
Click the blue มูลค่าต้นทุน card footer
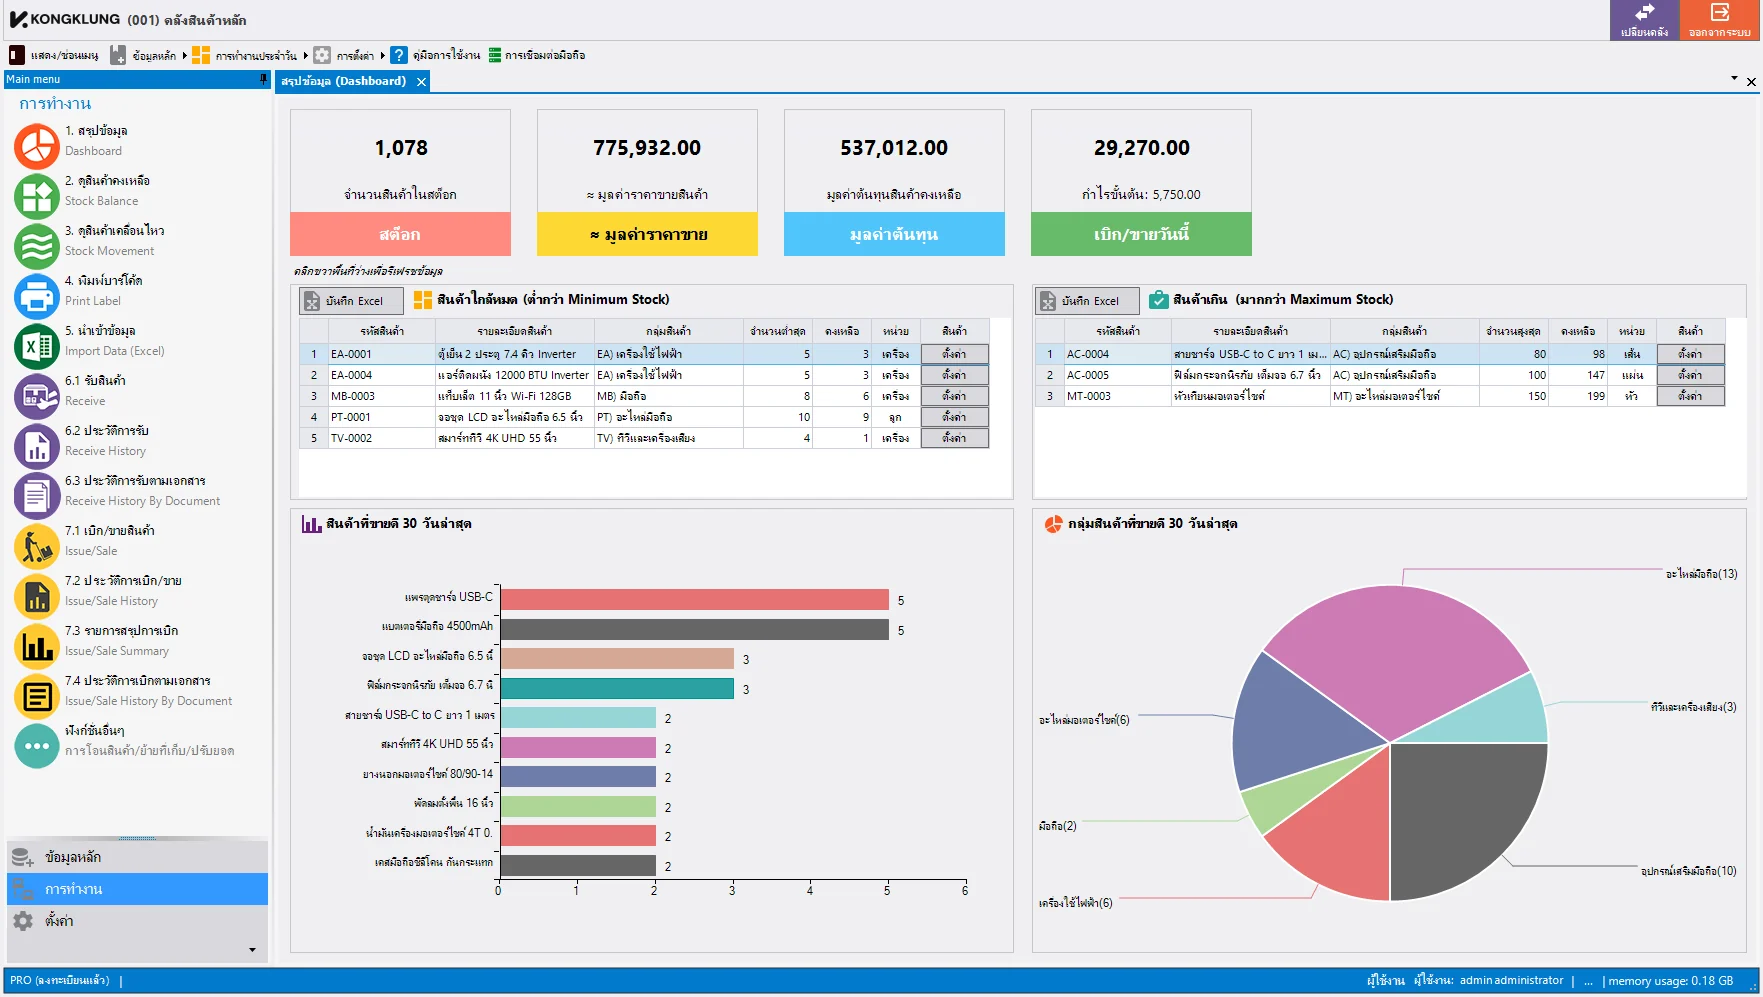[x=894, y=234]
